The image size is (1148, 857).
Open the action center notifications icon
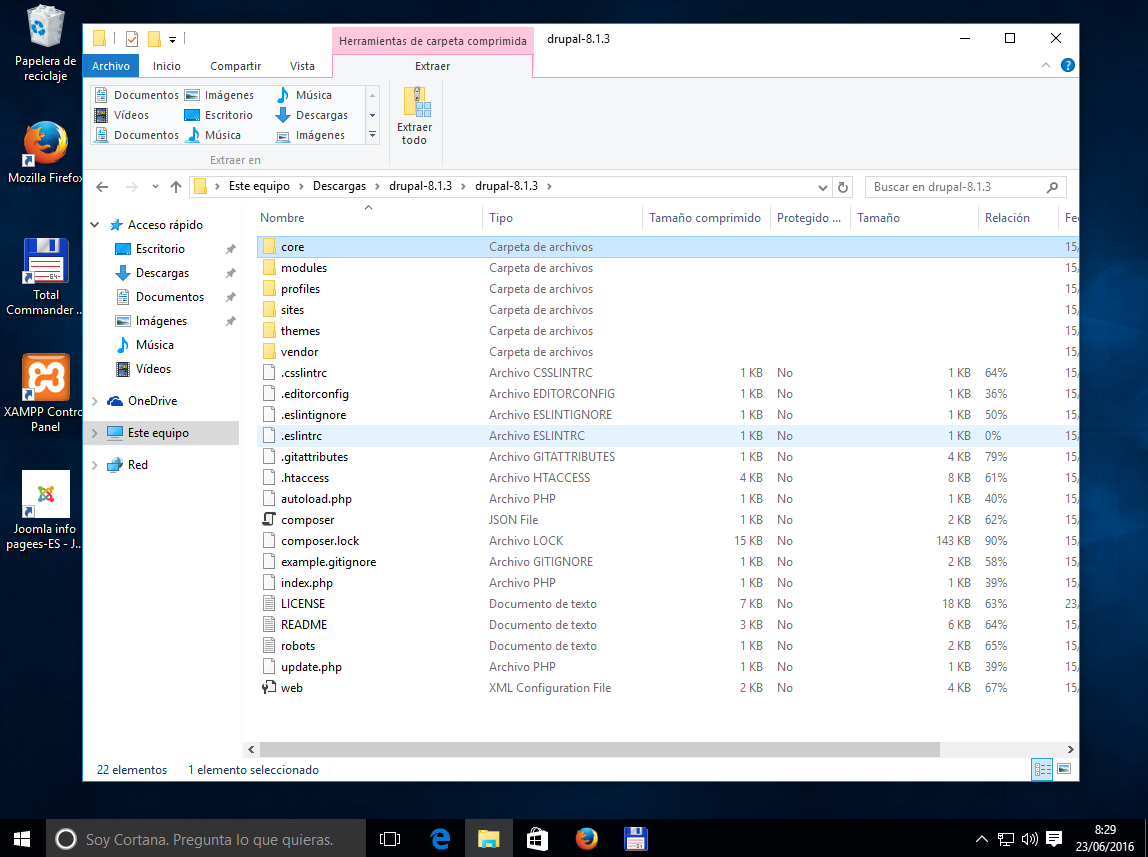point(1054,839)
